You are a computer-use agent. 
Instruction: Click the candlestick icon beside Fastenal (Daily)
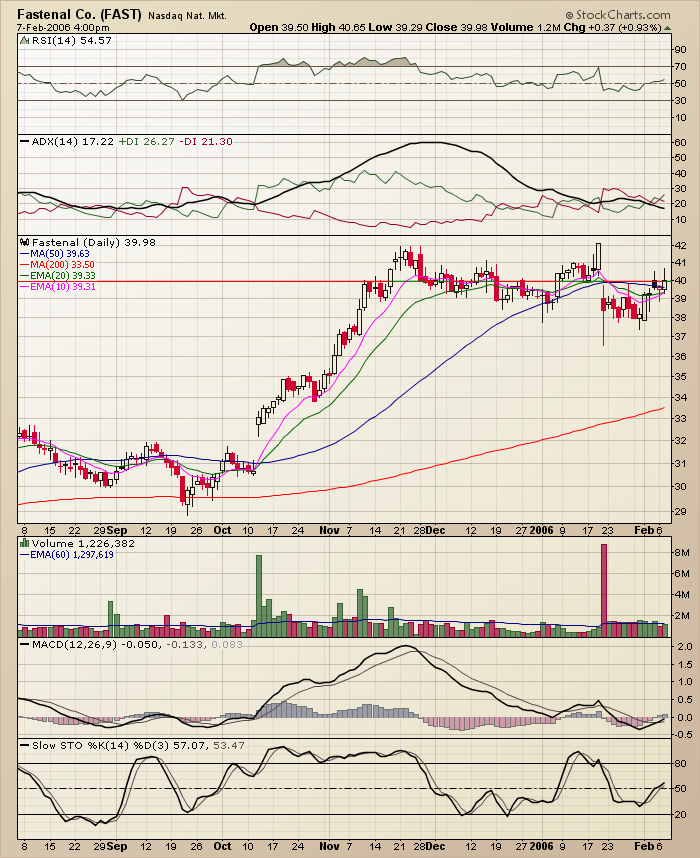(x=25, y=242)
